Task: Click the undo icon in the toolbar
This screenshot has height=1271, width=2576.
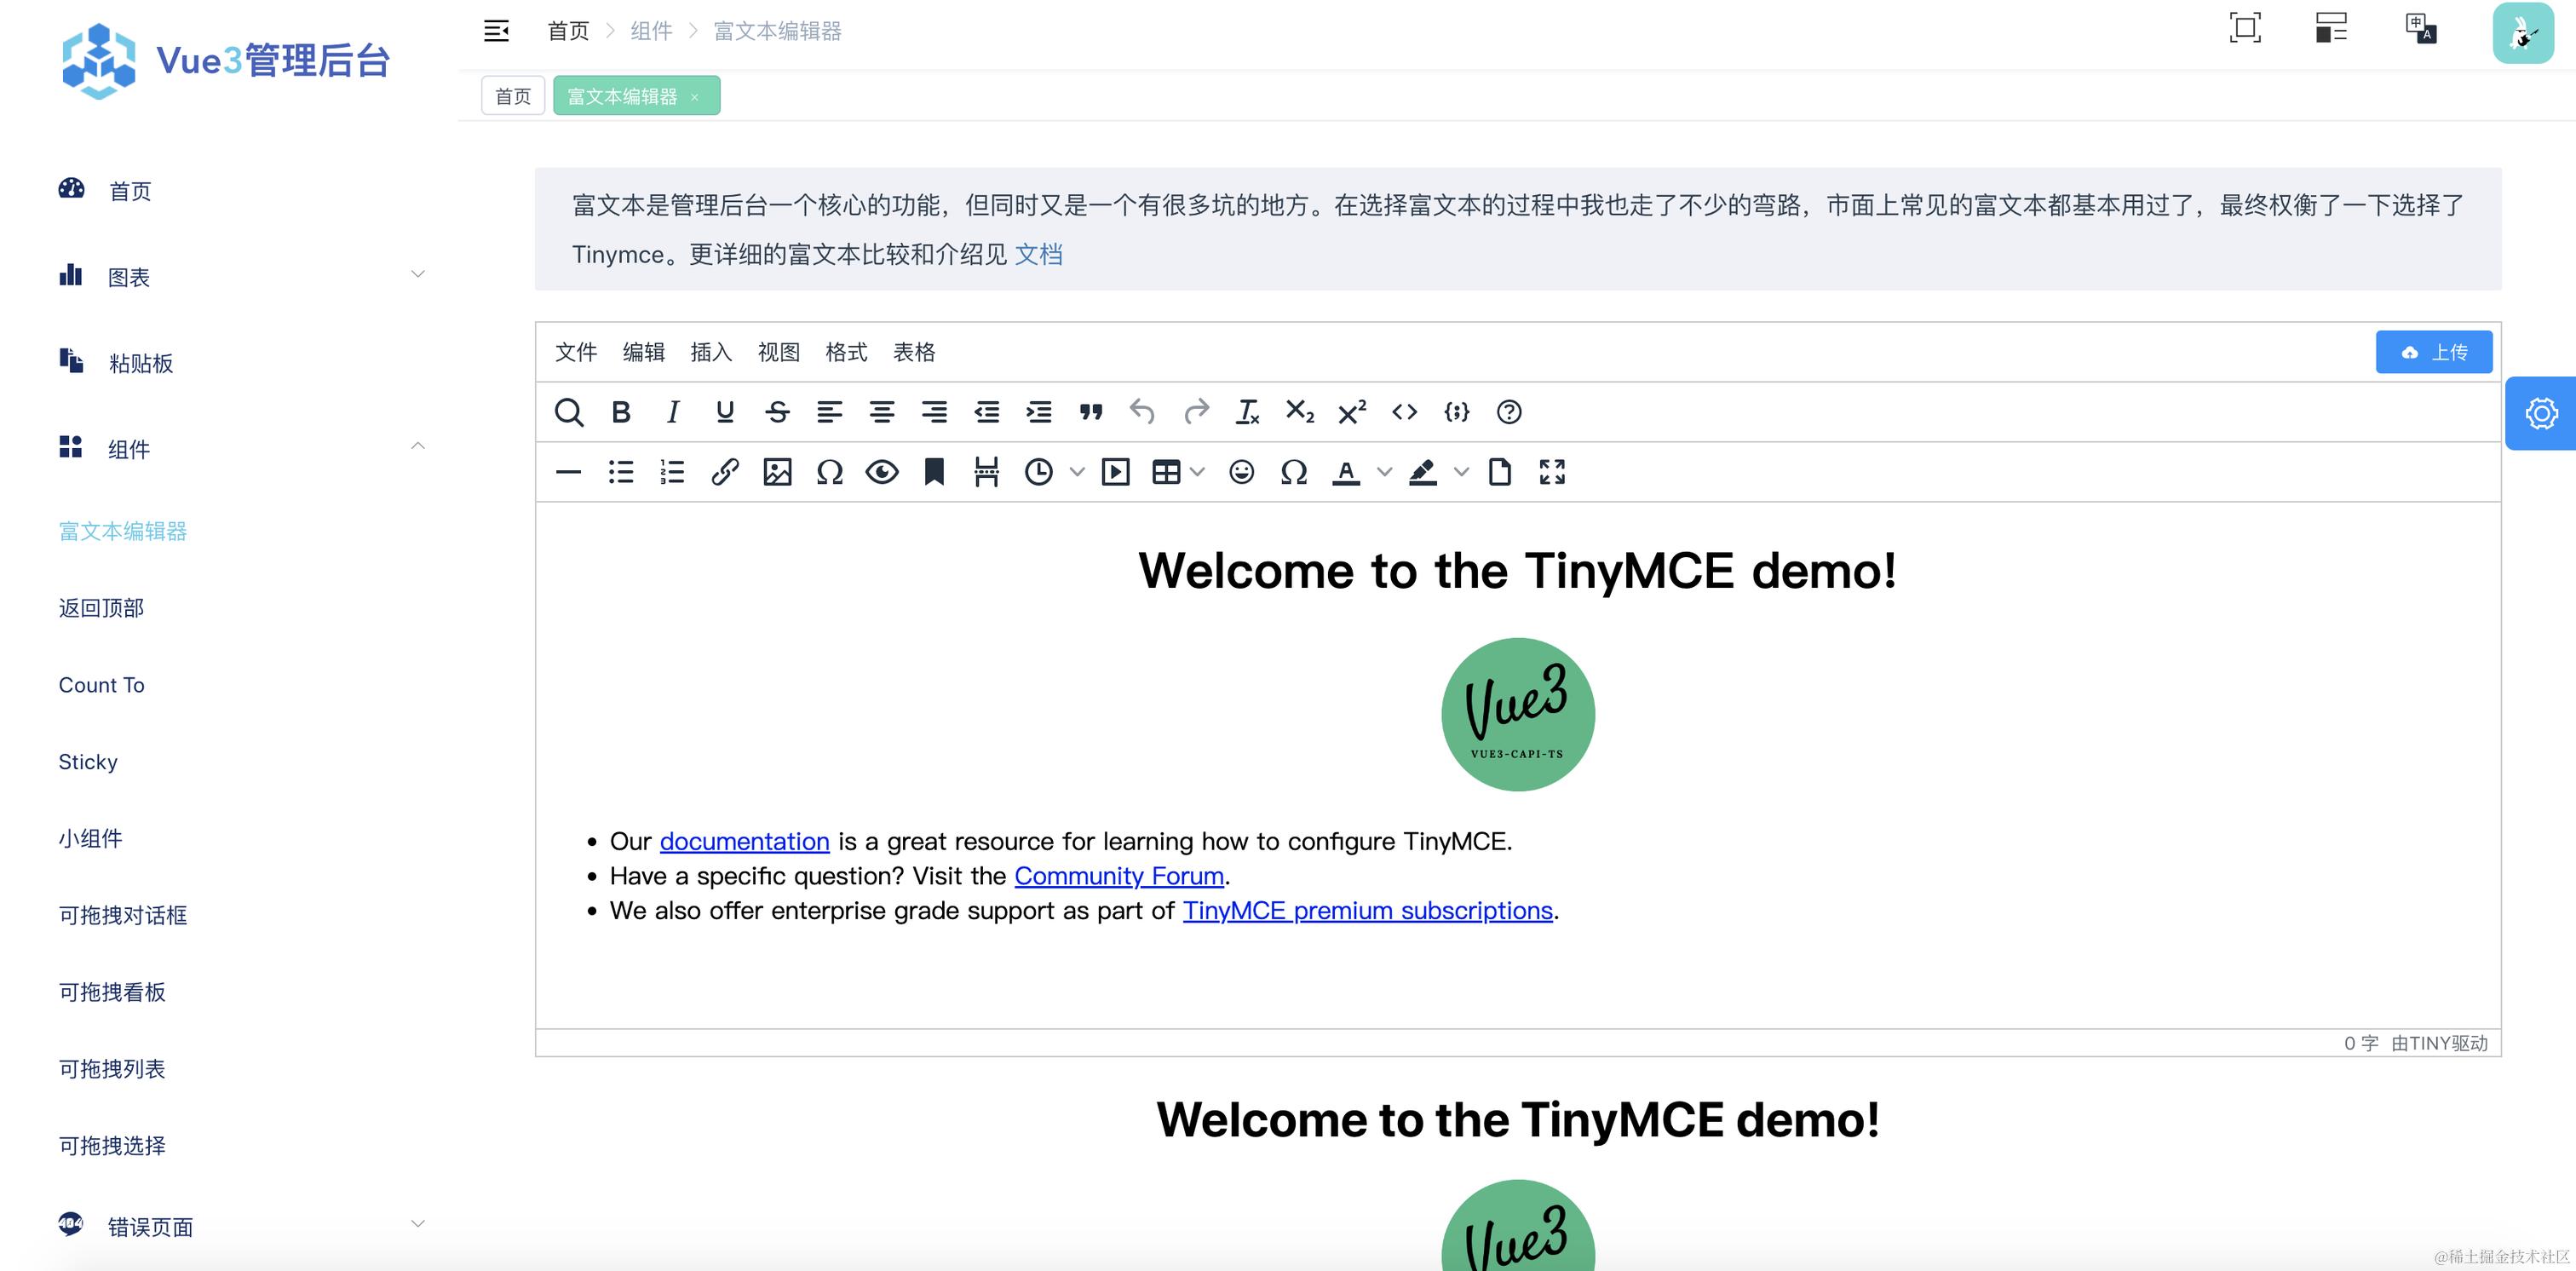Action: (1142, 412)
